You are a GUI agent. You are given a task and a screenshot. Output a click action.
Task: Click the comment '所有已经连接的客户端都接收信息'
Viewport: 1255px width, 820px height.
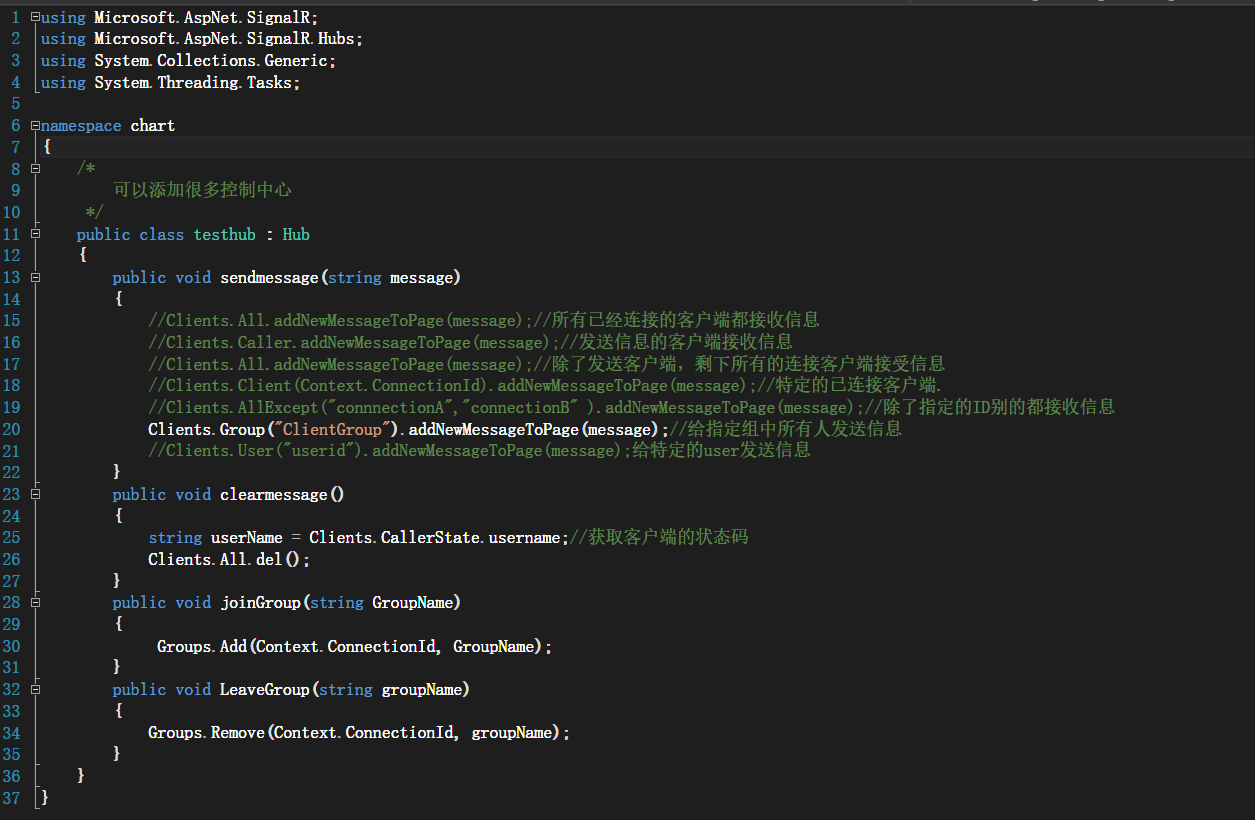685,320
